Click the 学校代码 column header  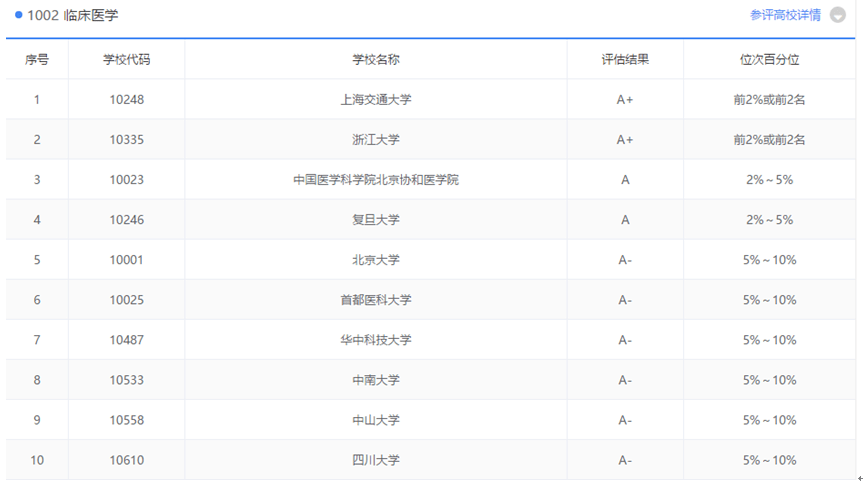[127, 59]
